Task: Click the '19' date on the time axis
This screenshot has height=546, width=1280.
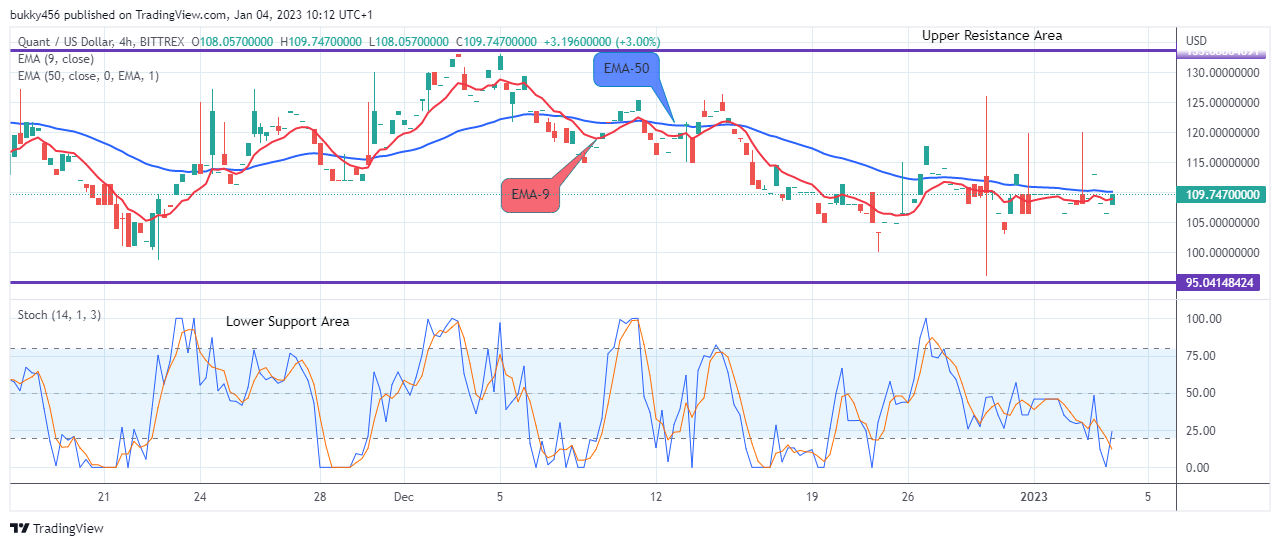Action: [812, 497]
